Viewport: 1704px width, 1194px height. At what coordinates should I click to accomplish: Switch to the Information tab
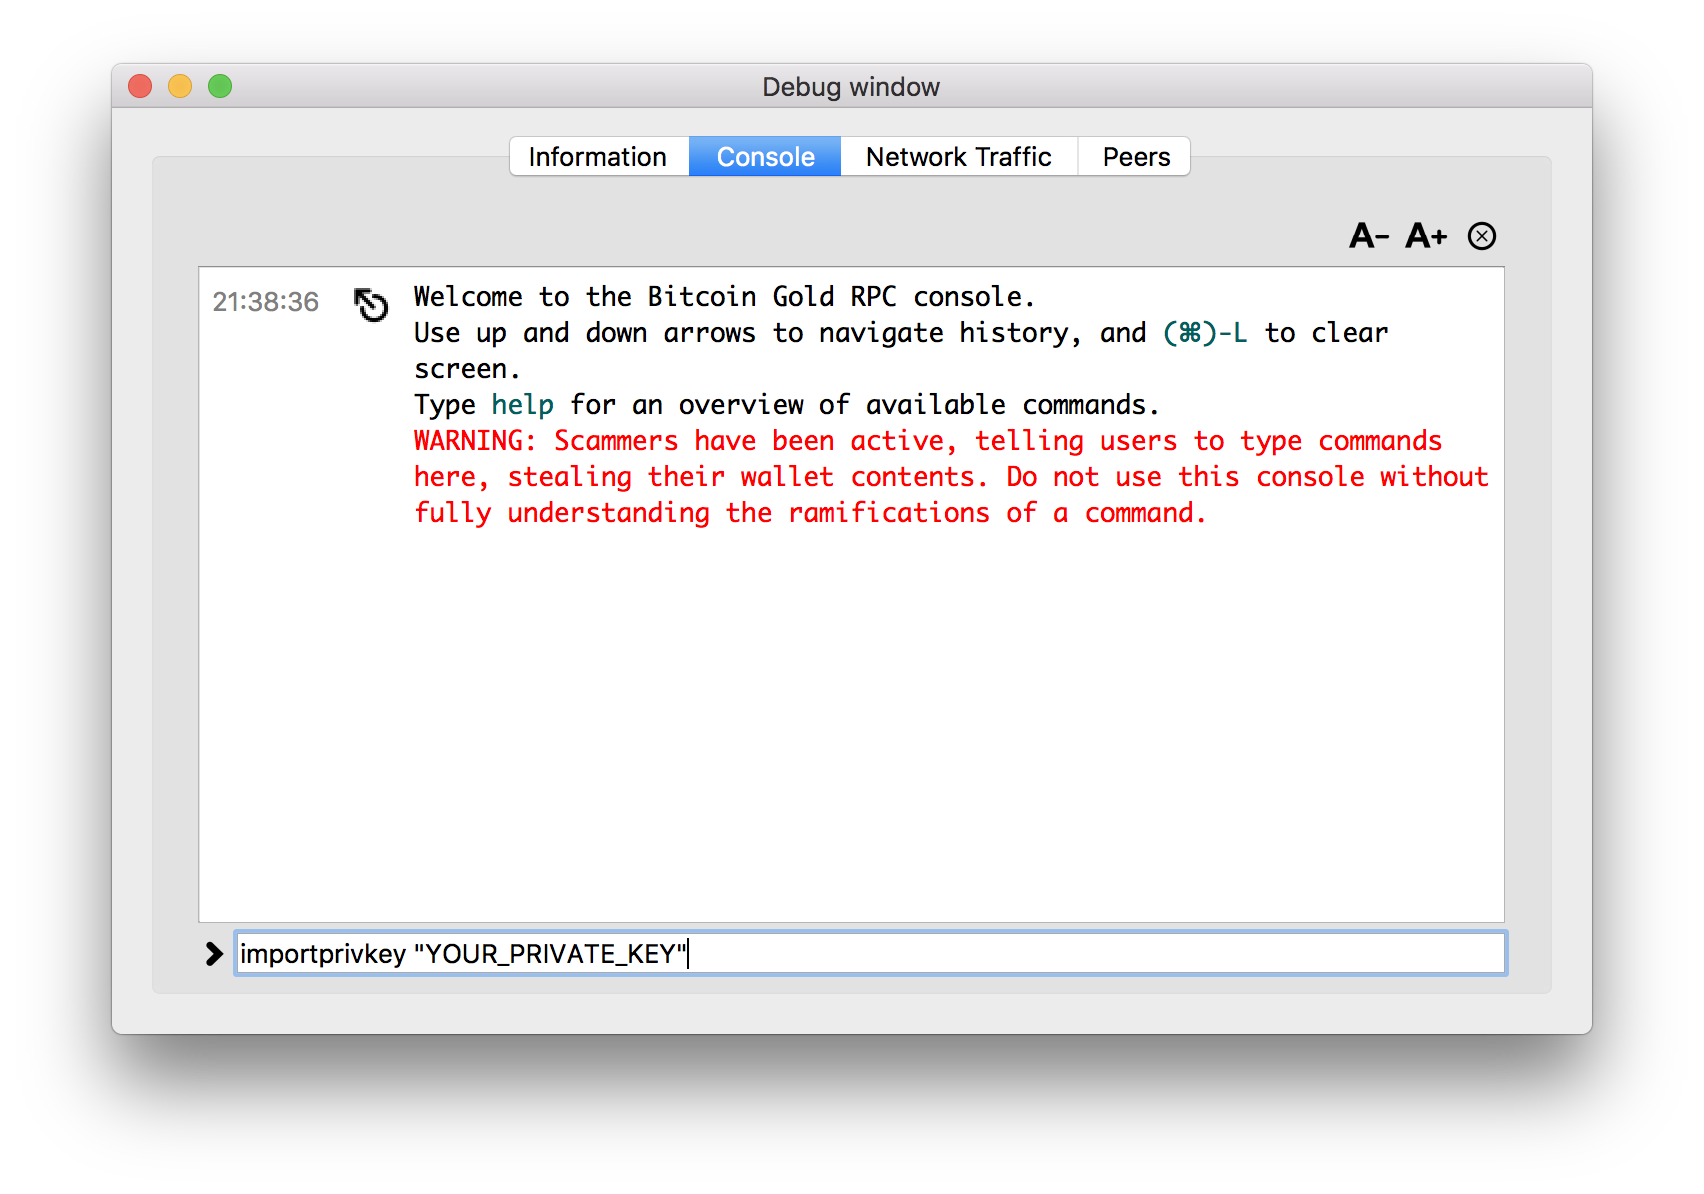[598, 157]
